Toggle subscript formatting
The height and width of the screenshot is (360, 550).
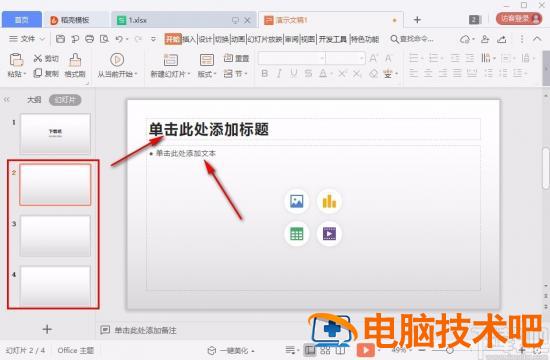pos(357,74)
